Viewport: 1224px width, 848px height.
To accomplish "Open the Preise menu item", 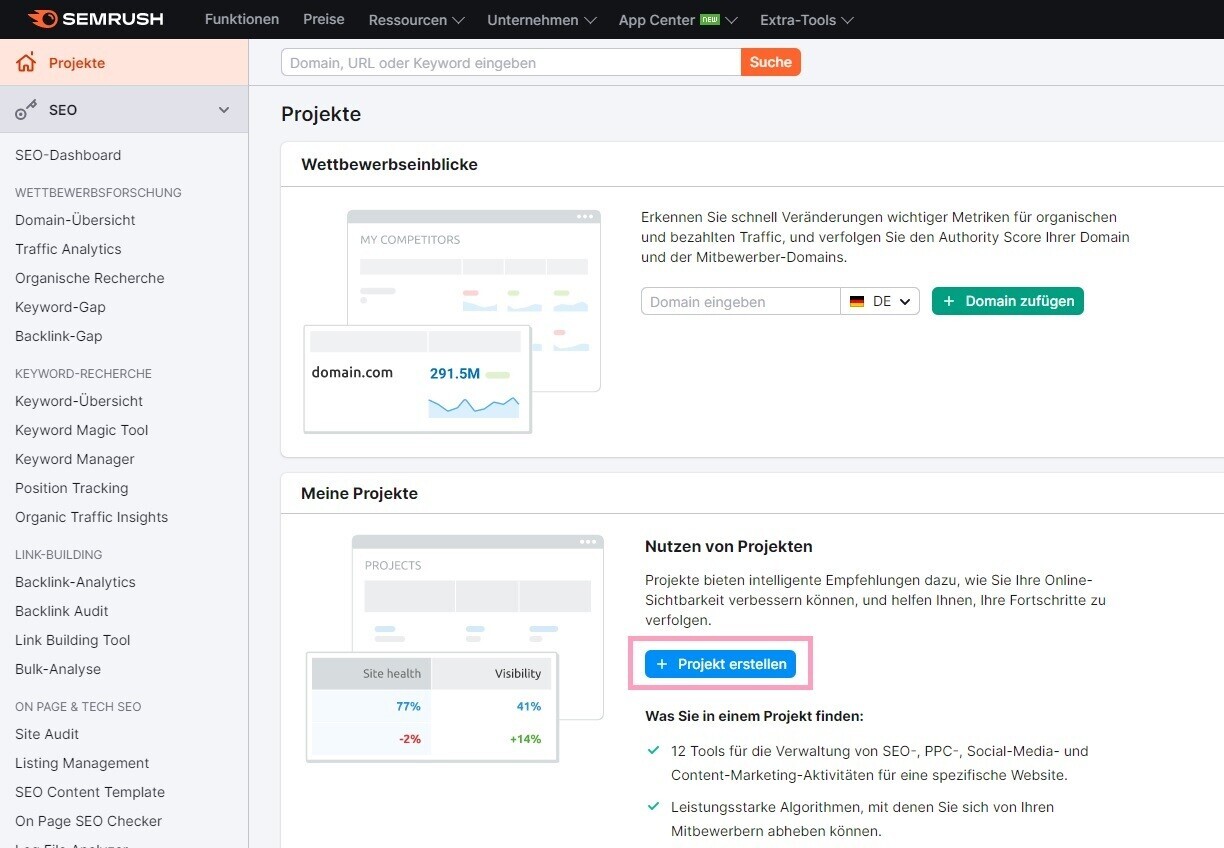I will click(323, 19).
